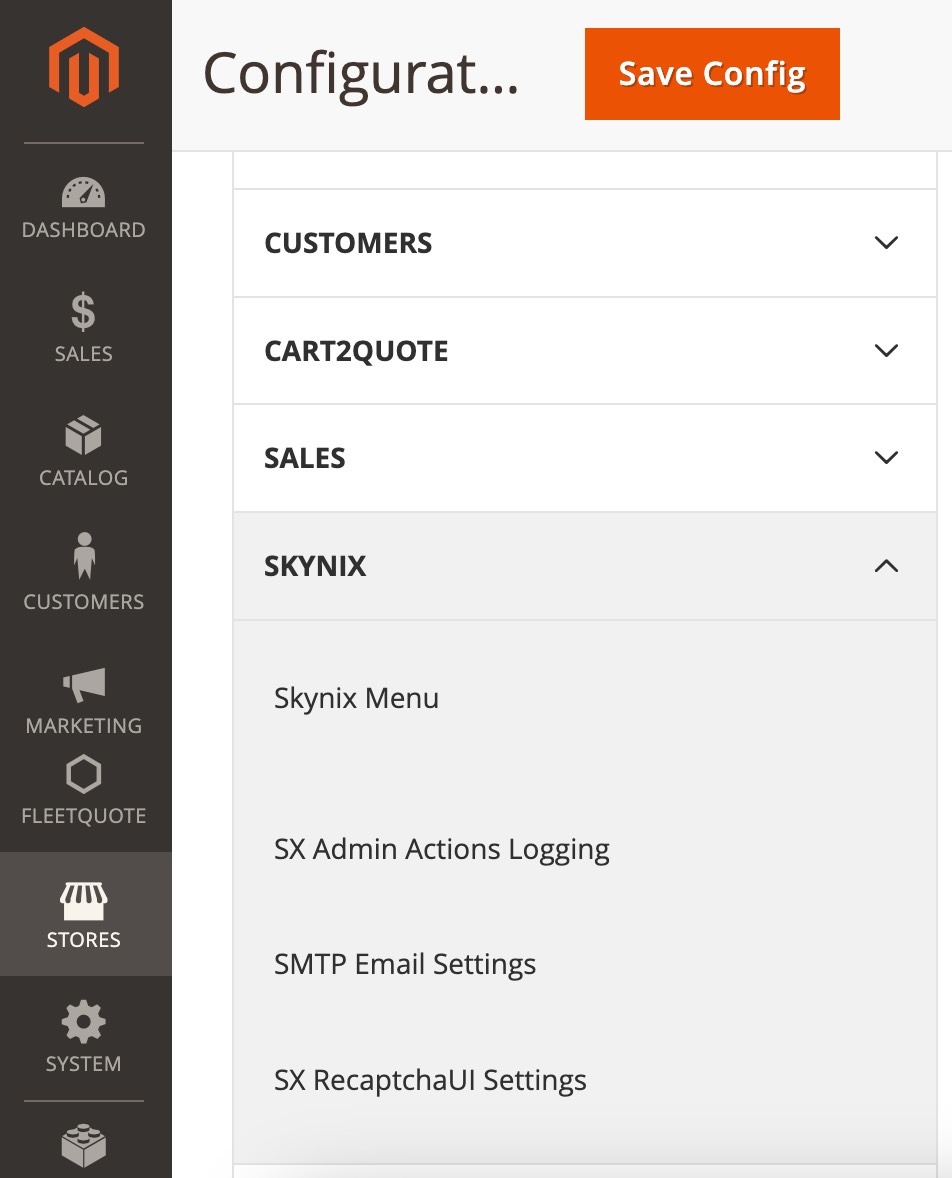Click the SYSTEM menu label
Viewport: 952px width, 1178px height.
point(83,1064)
